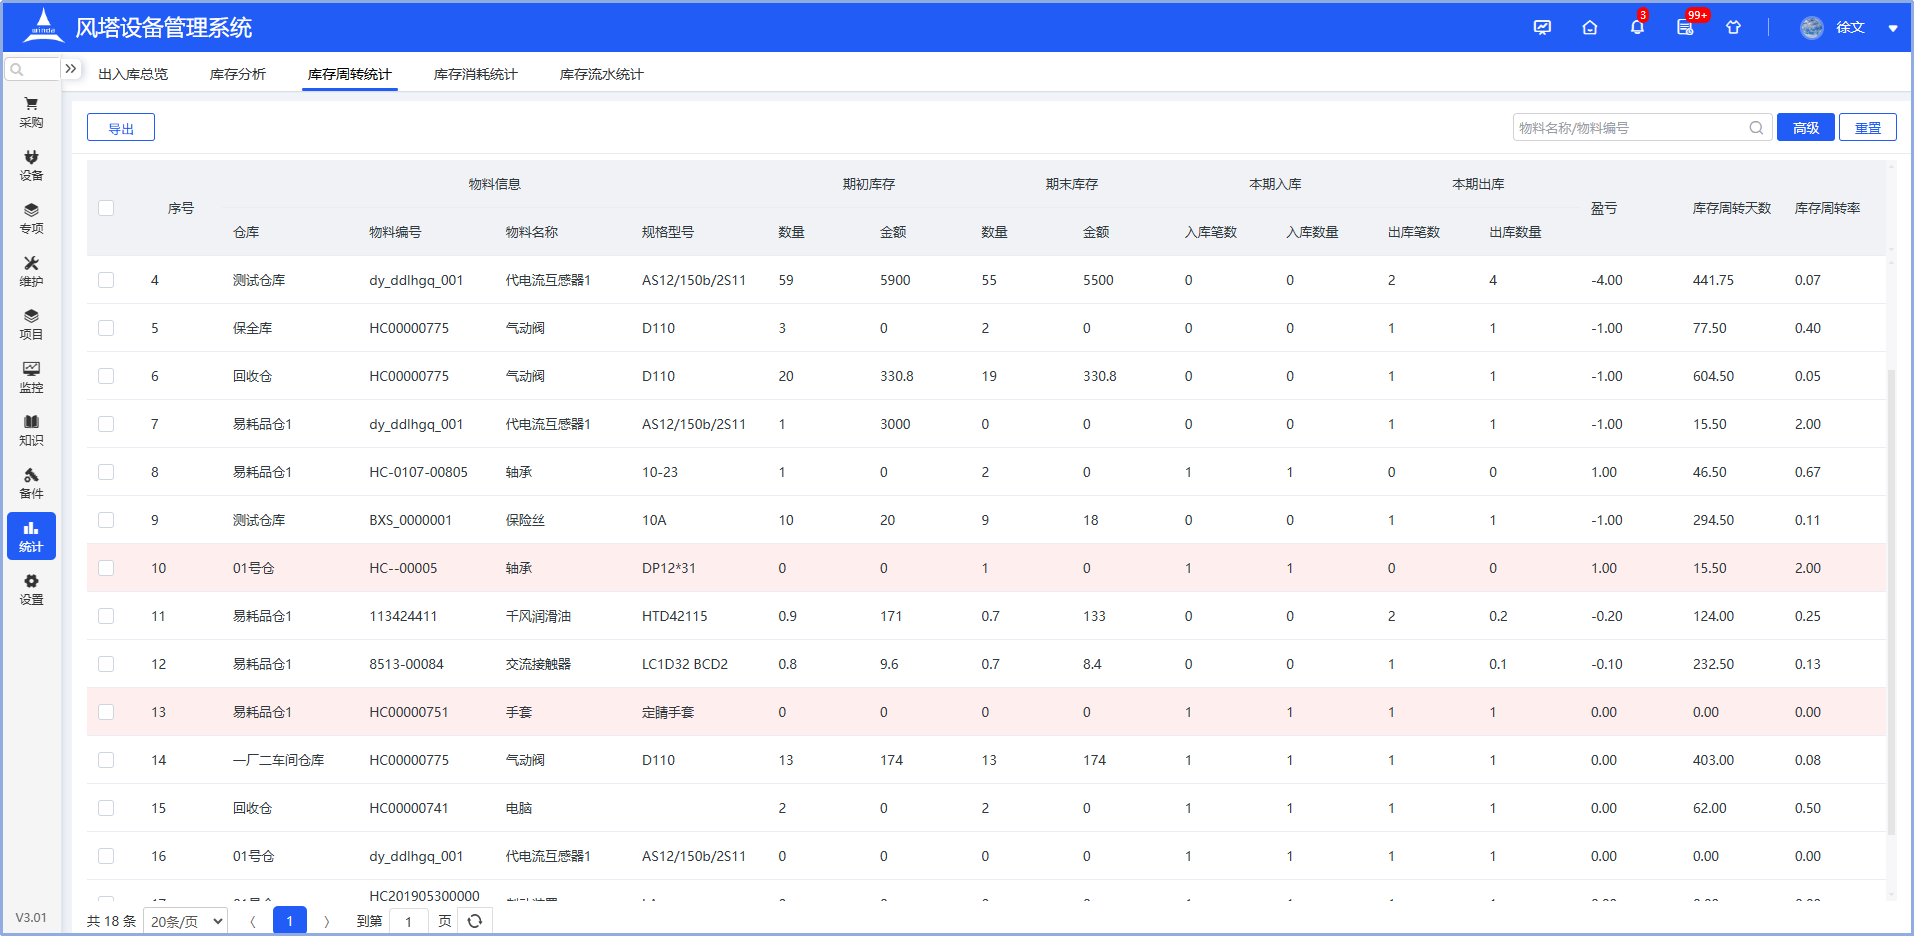1917x937 pixels.
Task: Open the home icon in the top bar
Action: [x=1589, y=27]
